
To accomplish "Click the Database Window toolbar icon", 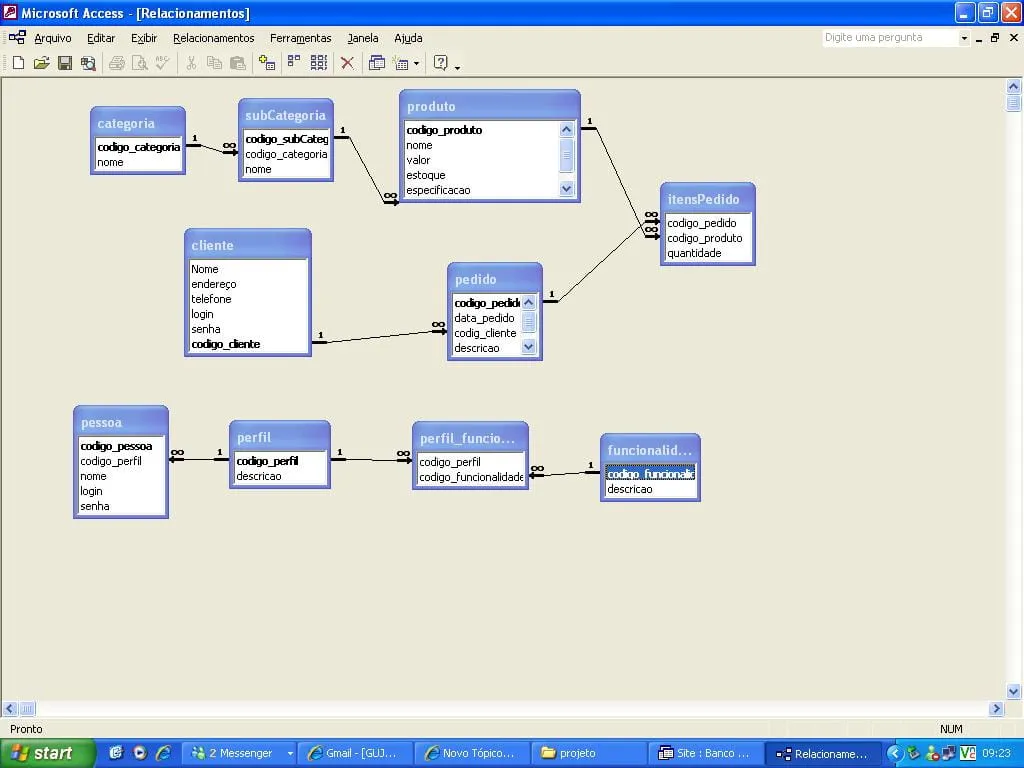I will [377, 63].
